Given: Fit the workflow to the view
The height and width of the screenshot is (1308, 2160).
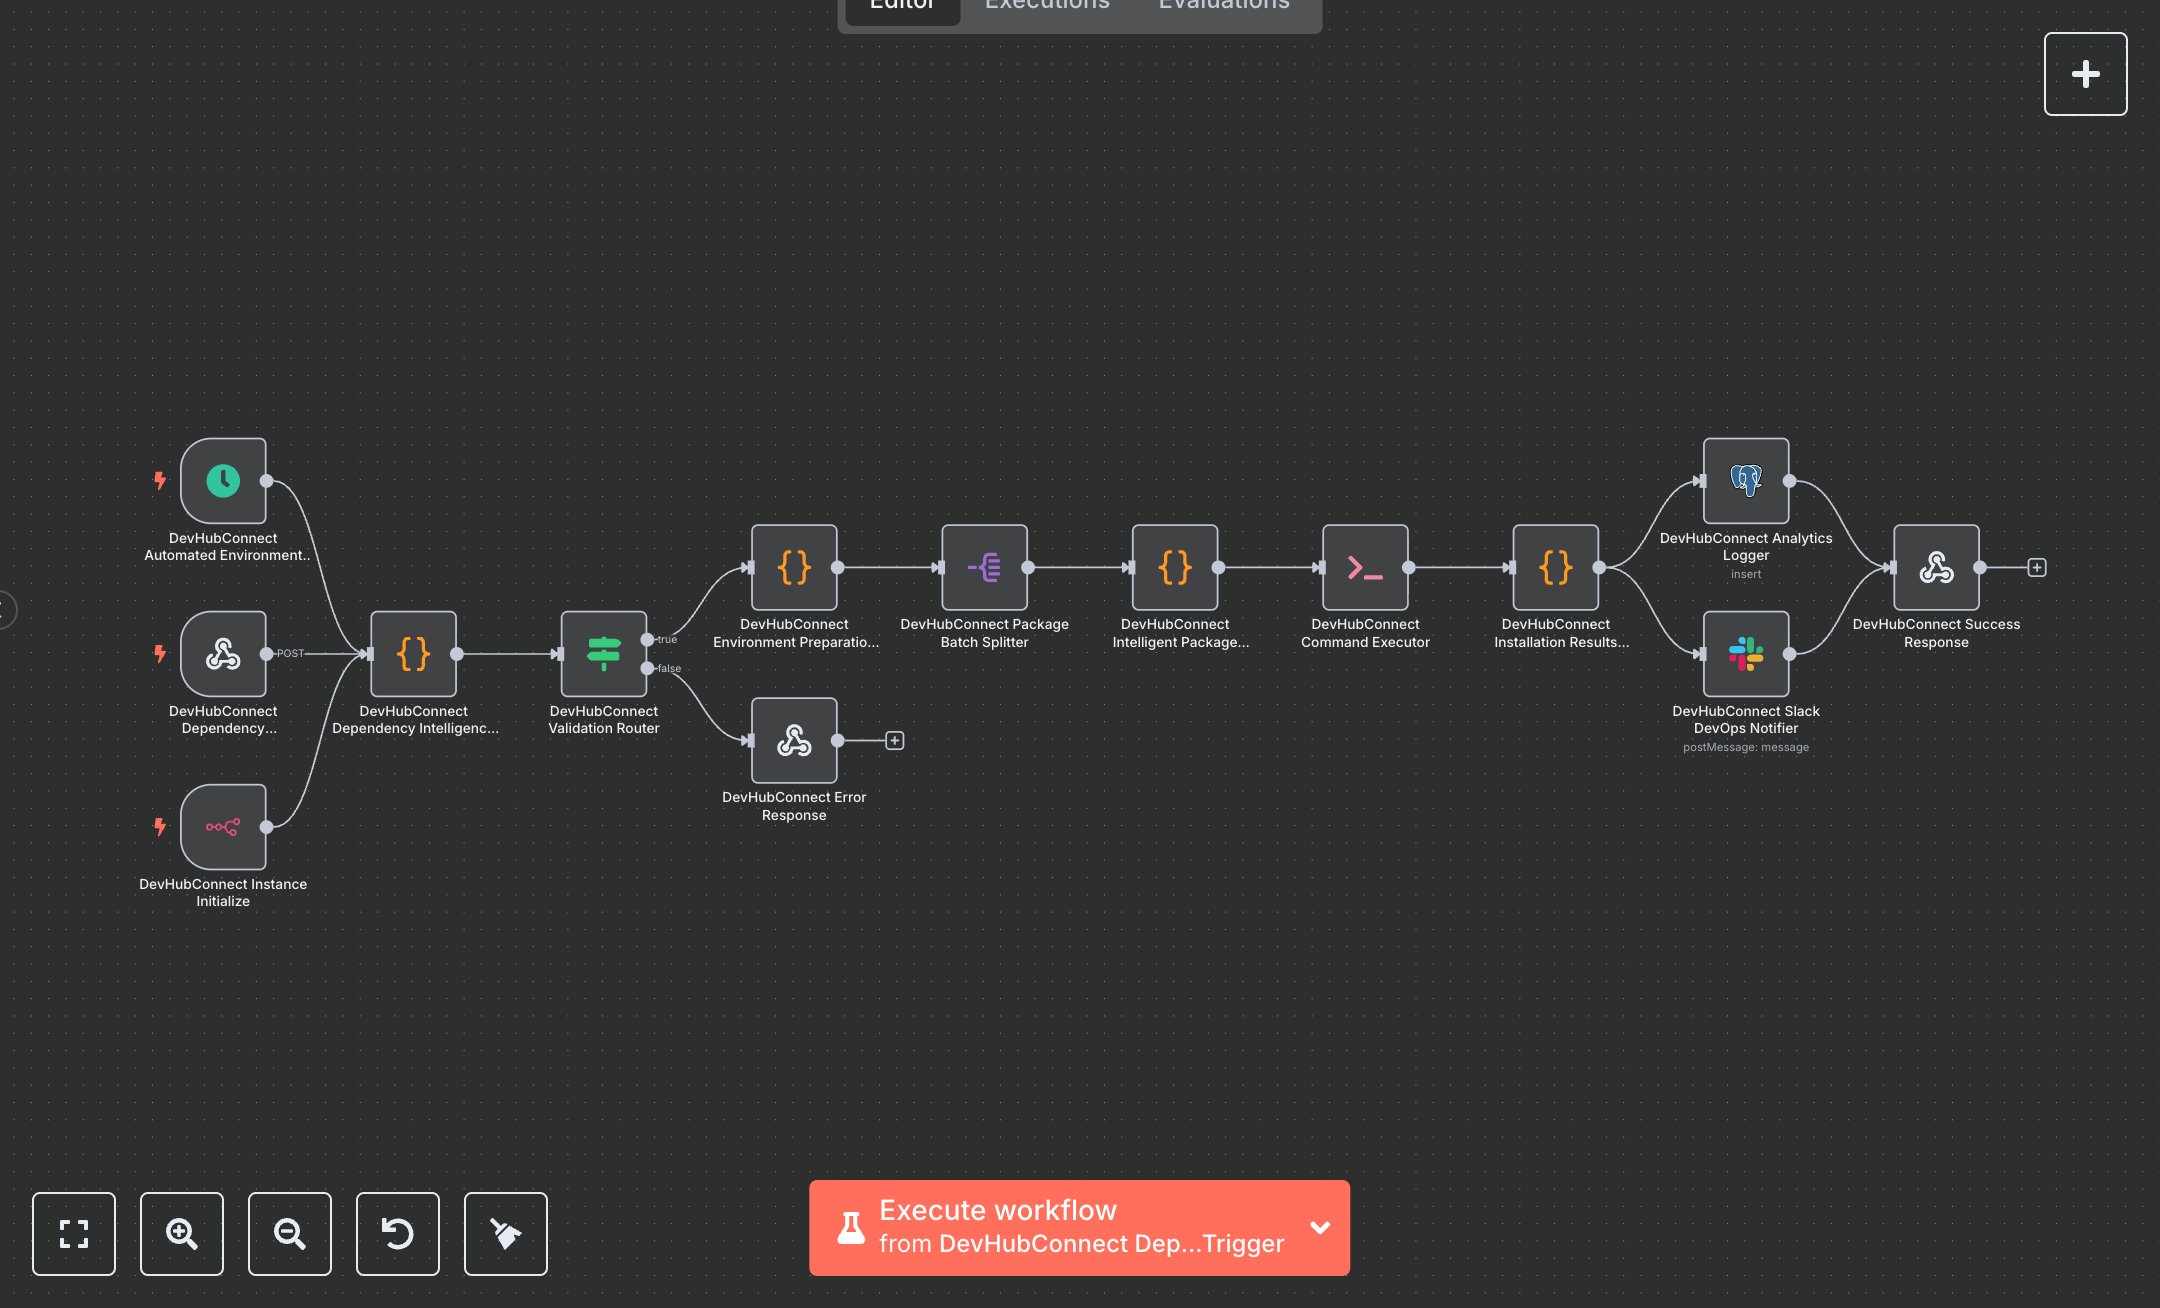Looking at the screenshot, I should click(73, 1234).
